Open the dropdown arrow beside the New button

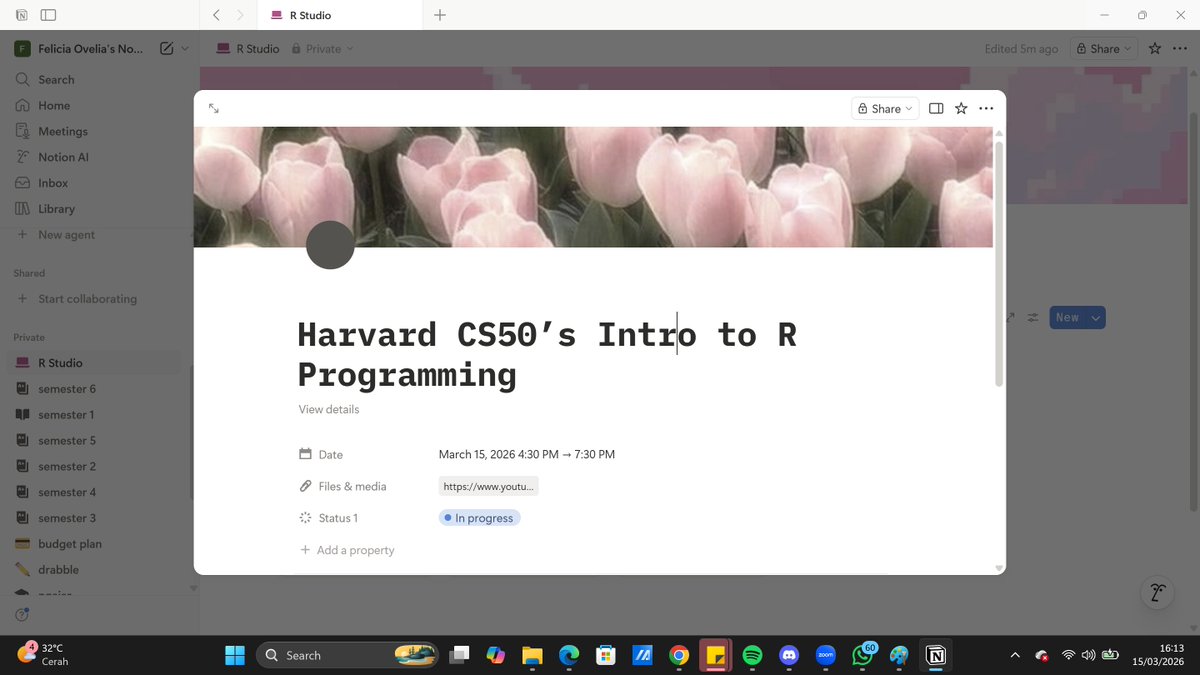(1097, 318)
